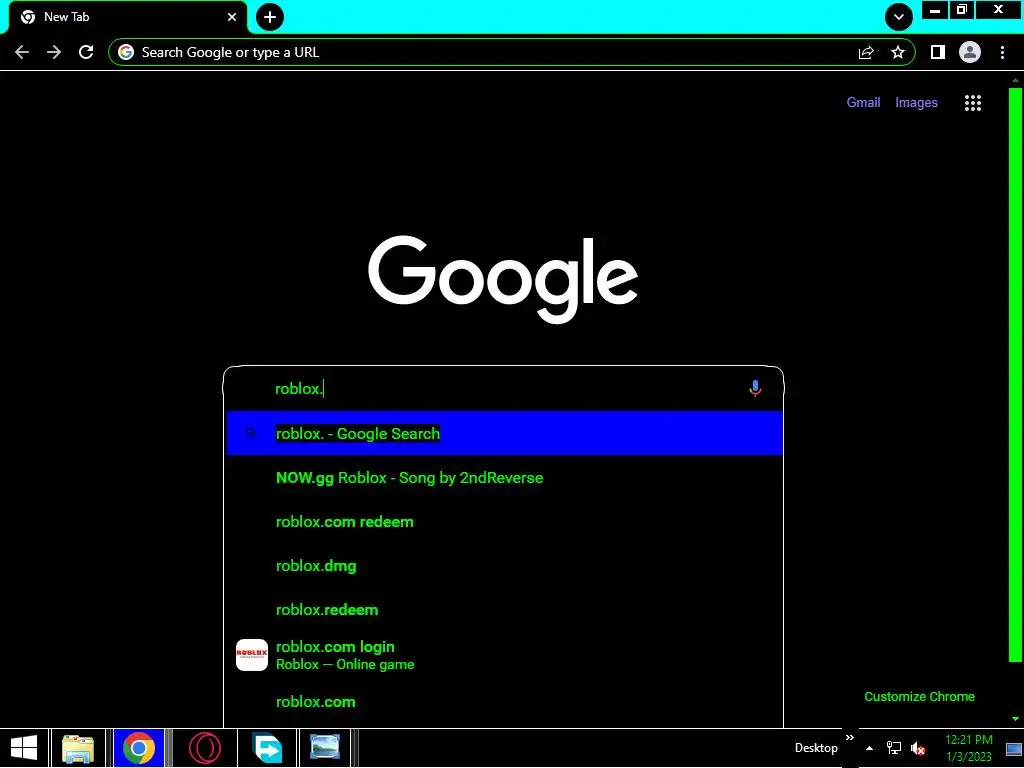This screenshot has width=1024, height=768.
Task: Select 'NOW.gg Roblox - Song by 2ndReverse' suggestion
Action: [x=504, y=477]
